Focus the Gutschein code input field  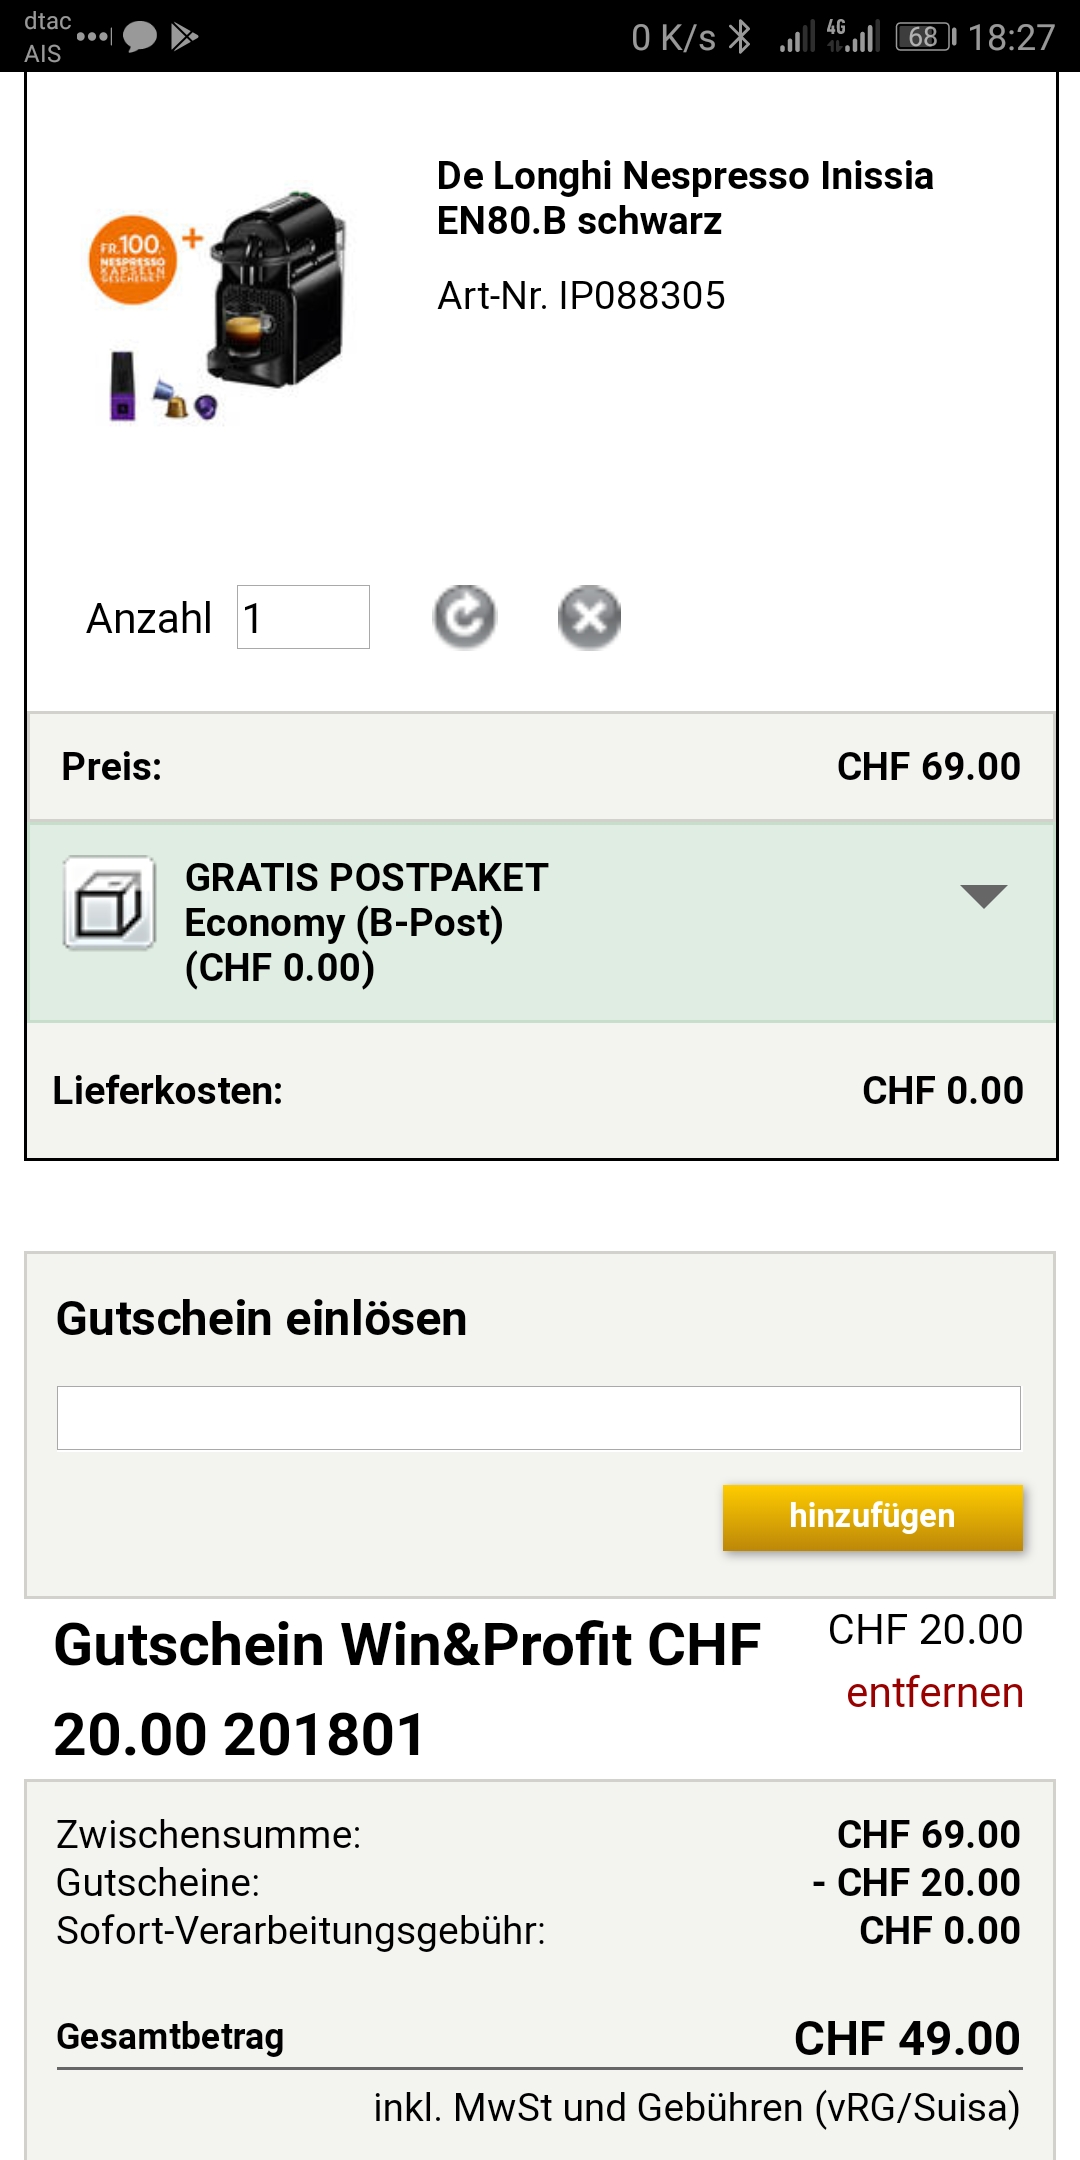pos(538,1417)
